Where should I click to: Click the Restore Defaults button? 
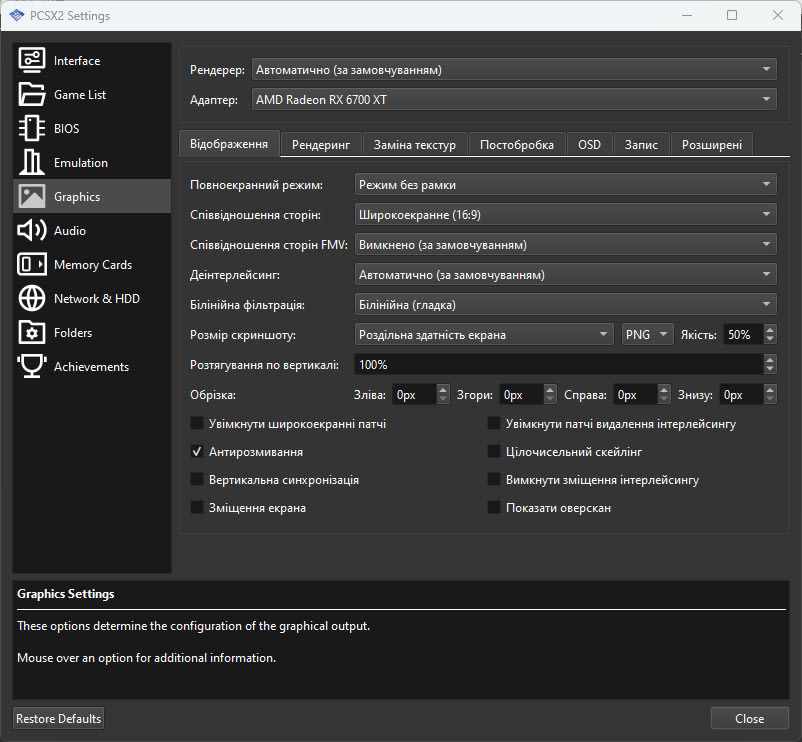[x=58, y=718]
